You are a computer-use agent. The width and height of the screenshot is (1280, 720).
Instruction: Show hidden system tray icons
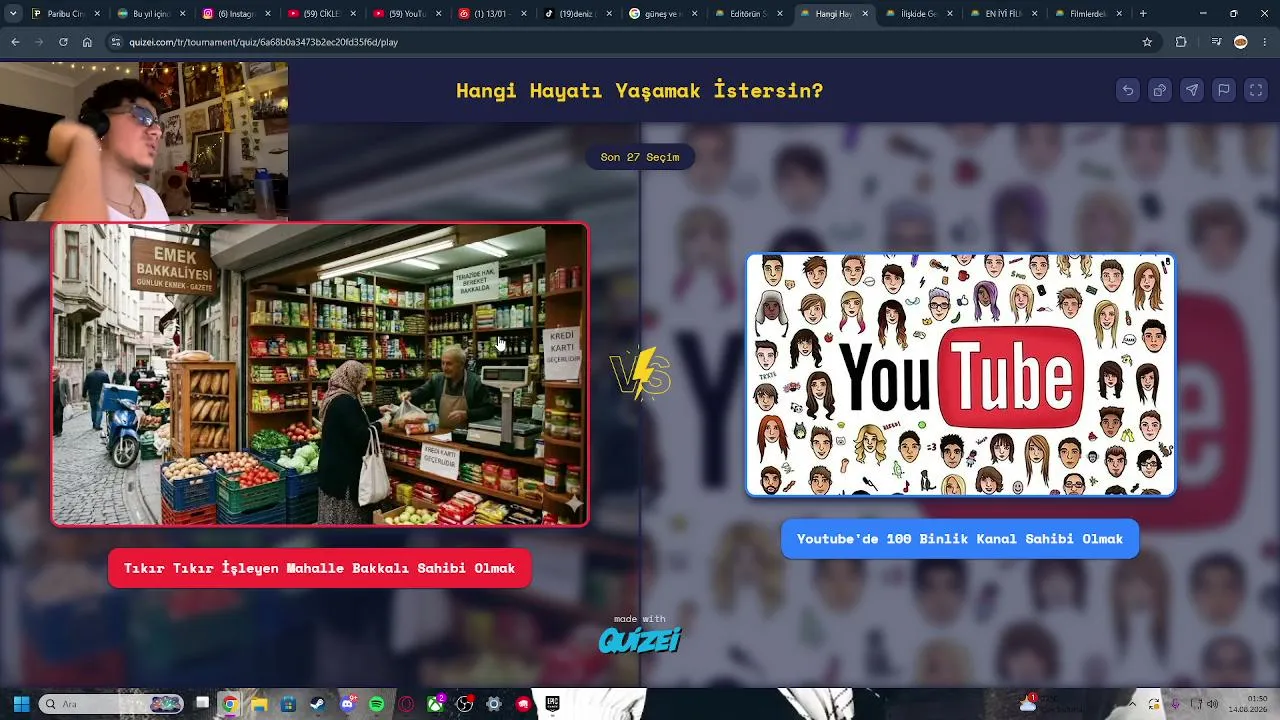(1133, 704)
